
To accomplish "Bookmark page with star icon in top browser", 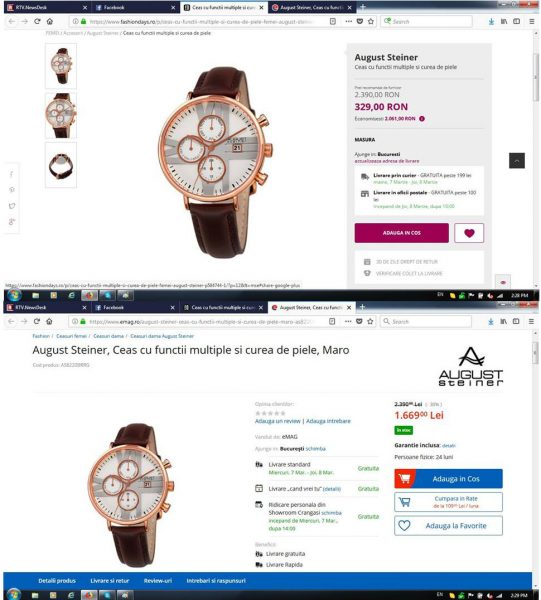I will pos(371,21).
